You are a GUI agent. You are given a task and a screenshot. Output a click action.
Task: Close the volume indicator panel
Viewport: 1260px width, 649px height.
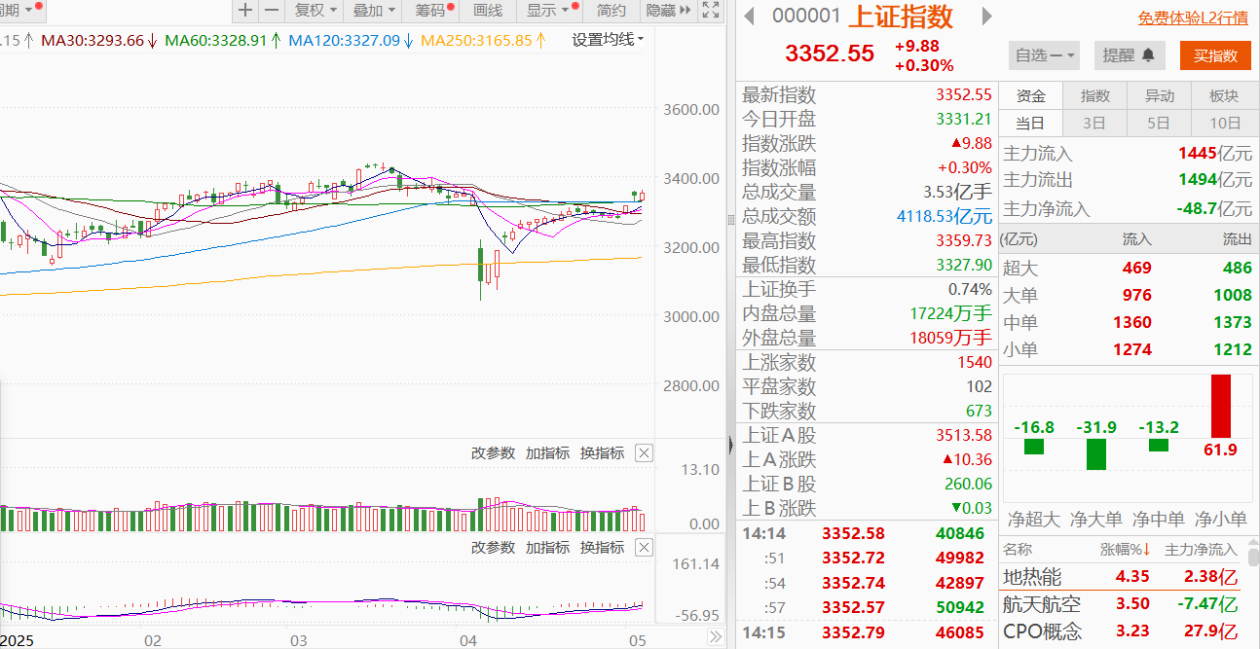(644, 453)
